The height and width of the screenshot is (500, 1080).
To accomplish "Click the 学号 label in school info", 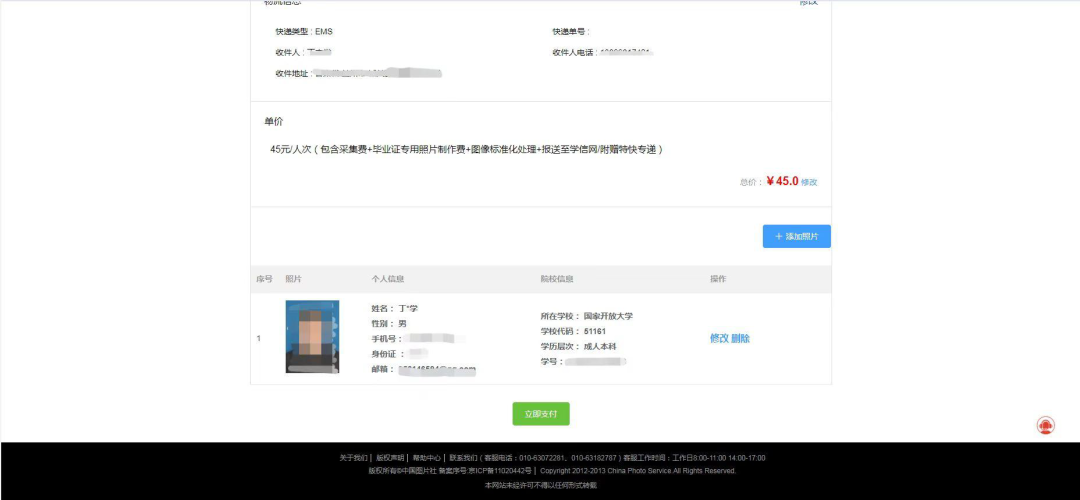I will pyautogui.click(x=551, y=362).
